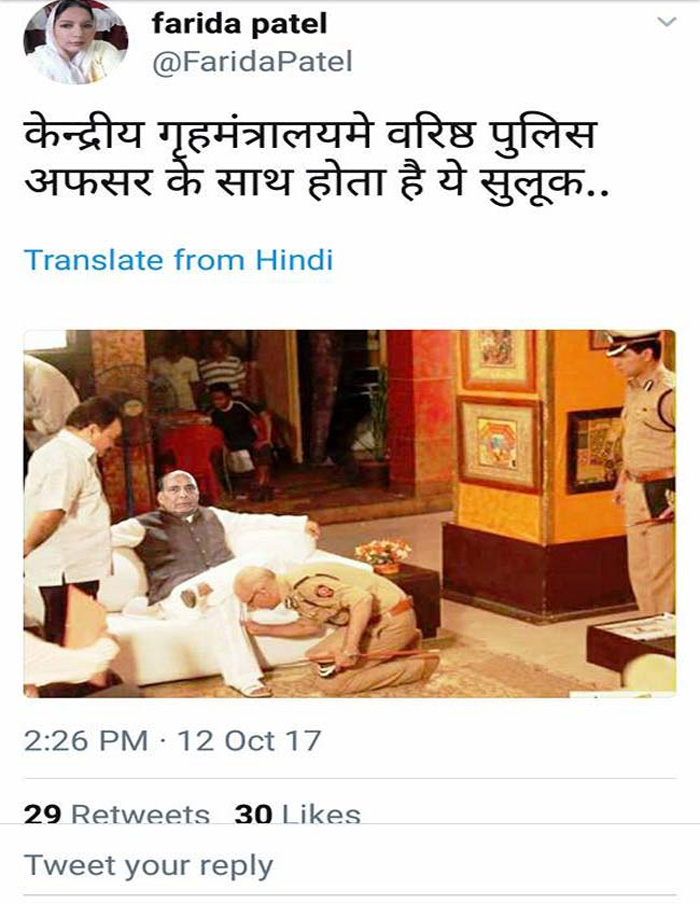Click the bold retweet count number 29
The height and width of the screenshot is (904, 700).
[43, 814]
